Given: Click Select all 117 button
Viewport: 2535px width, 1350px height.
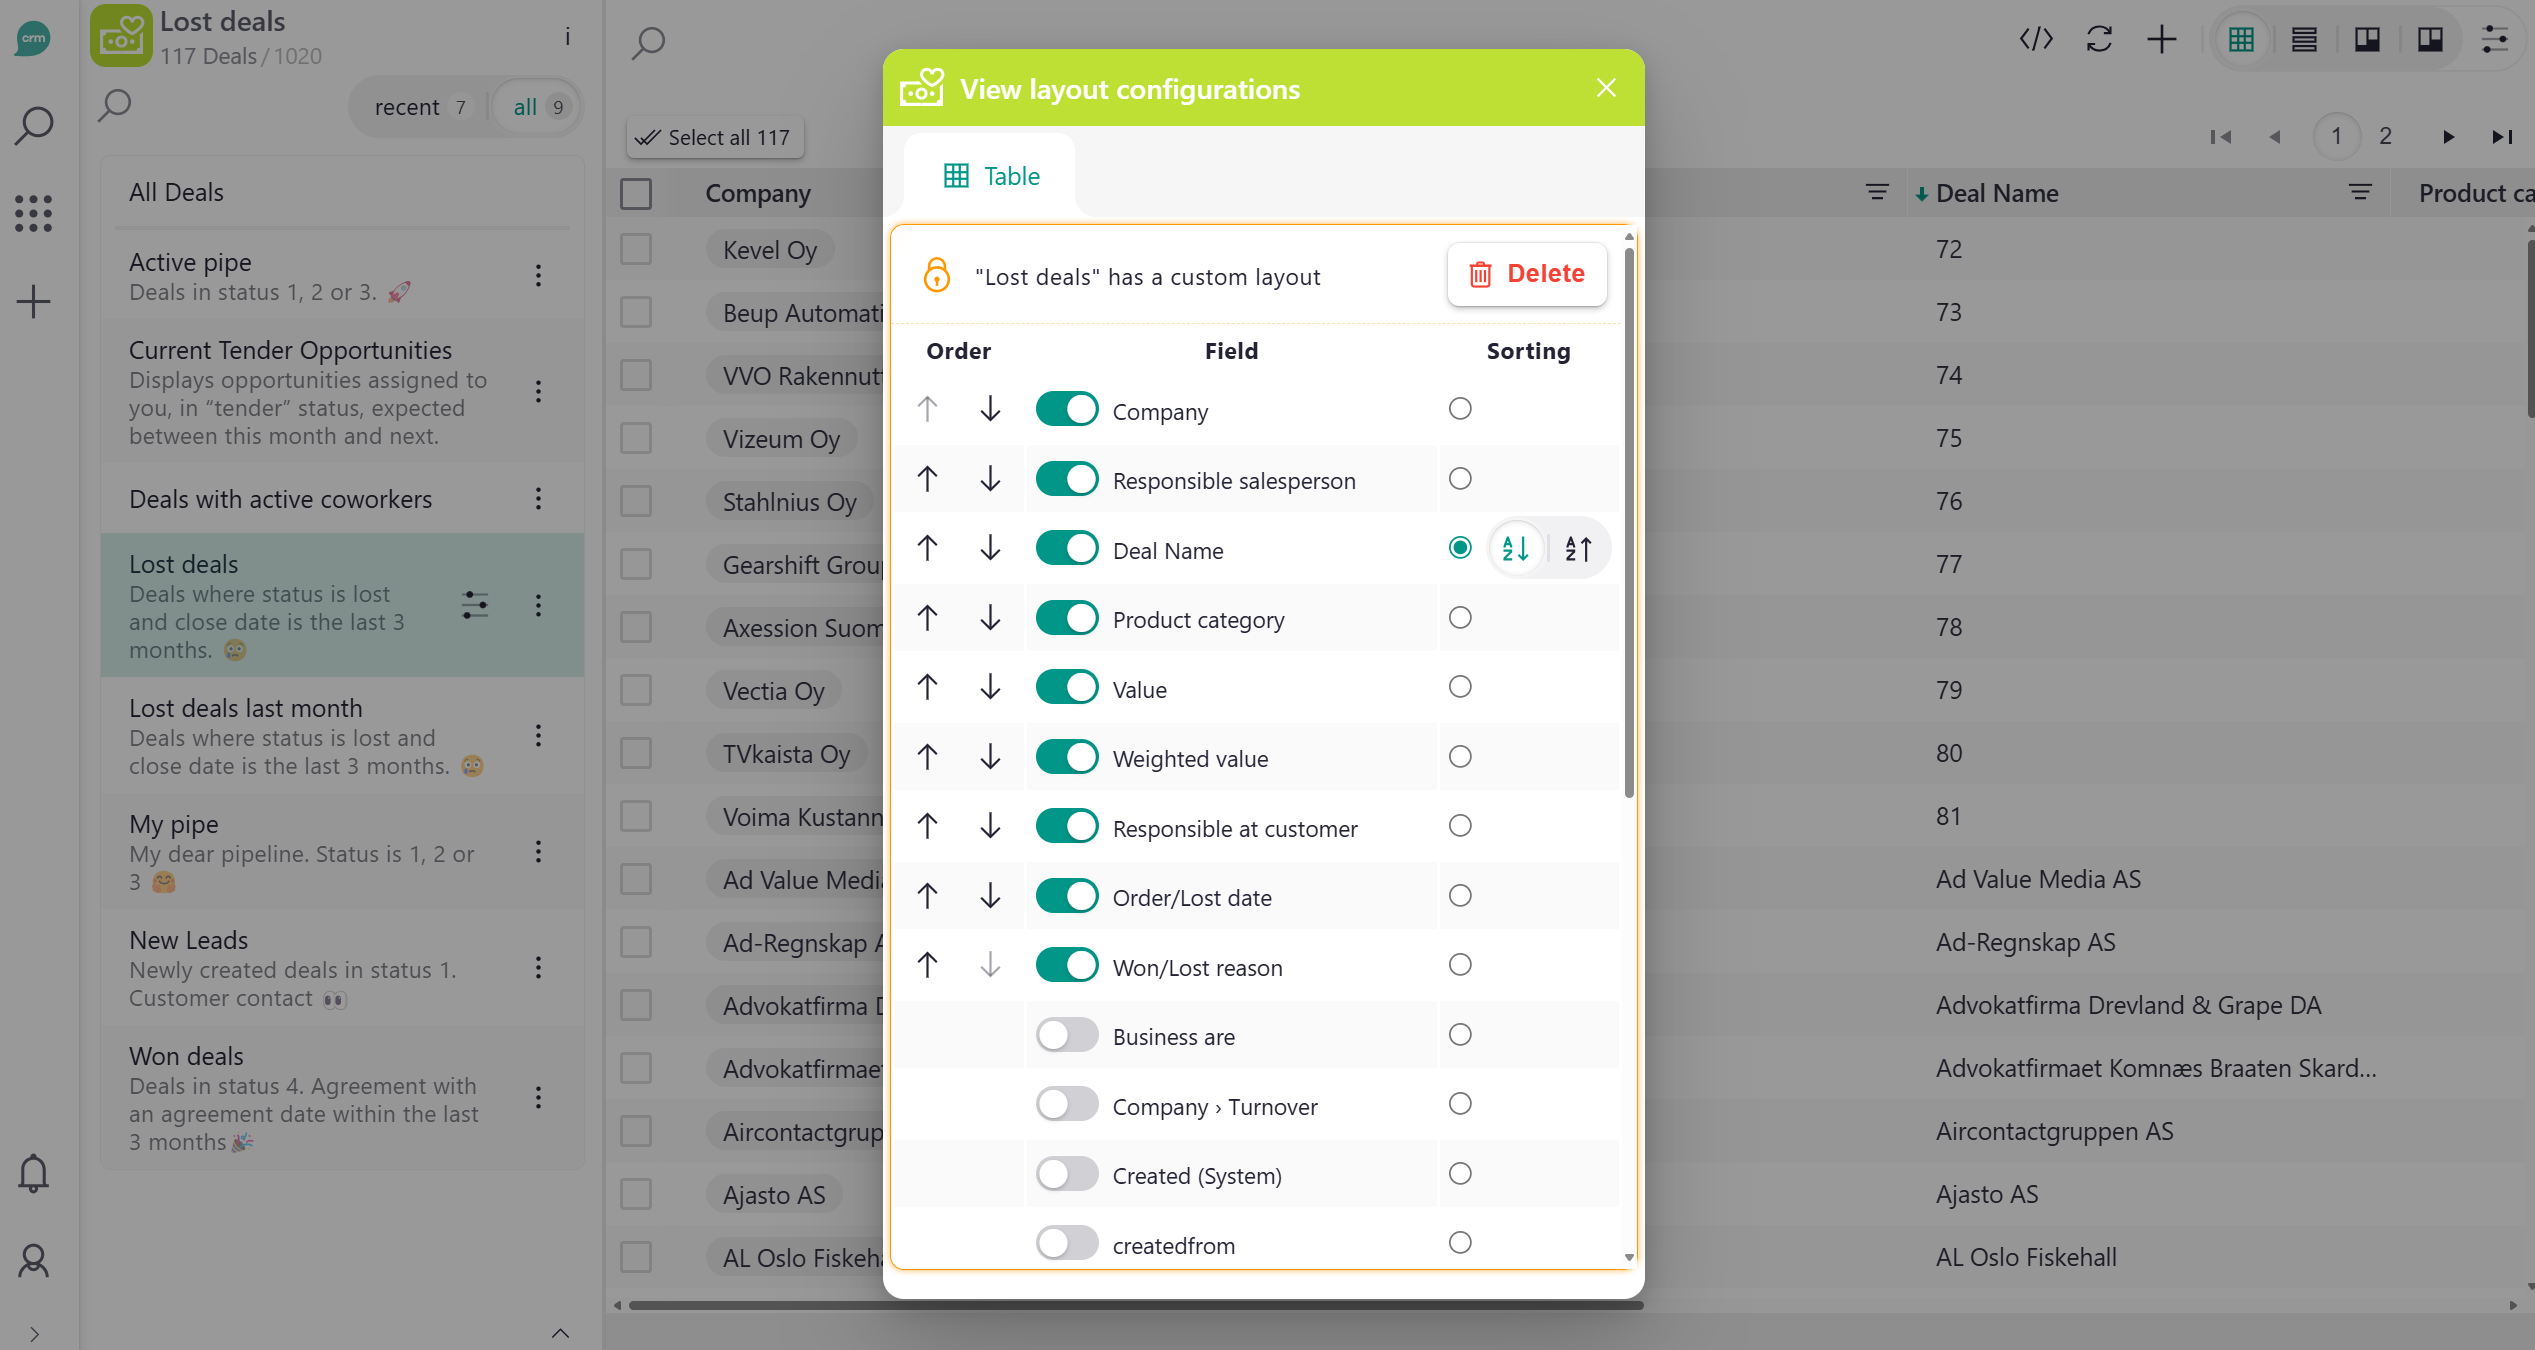Looking at the screenshot, I should click(715, 138).
